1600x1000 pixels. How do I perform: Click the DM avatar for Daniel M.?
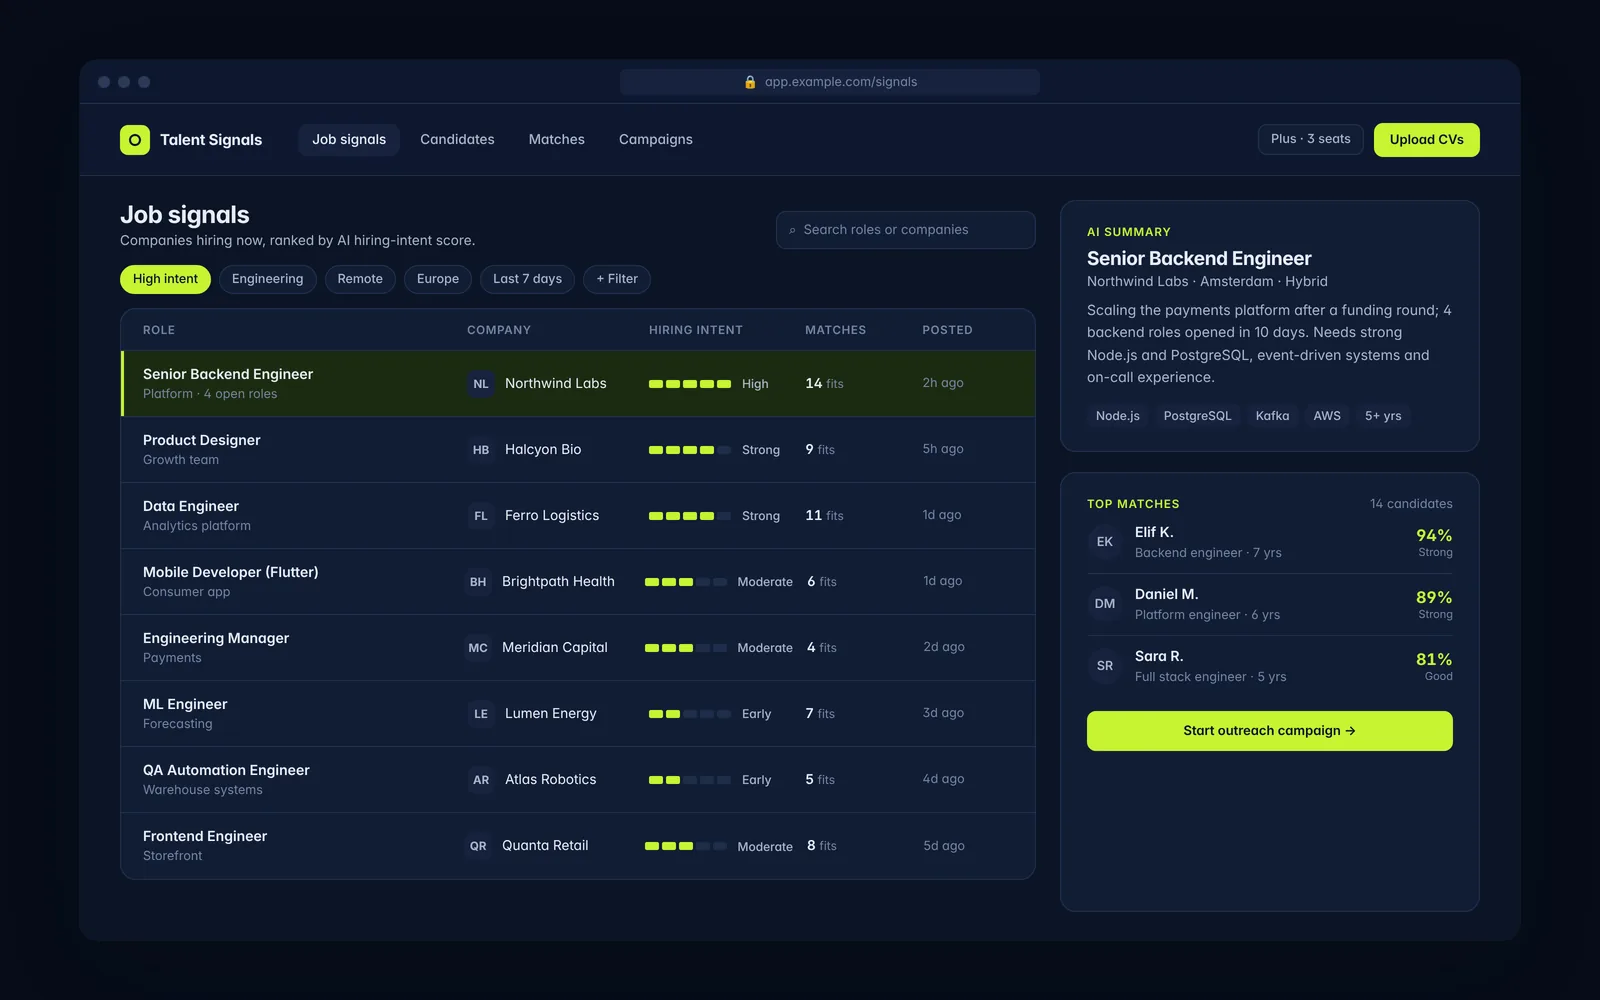coord(1105,604)
